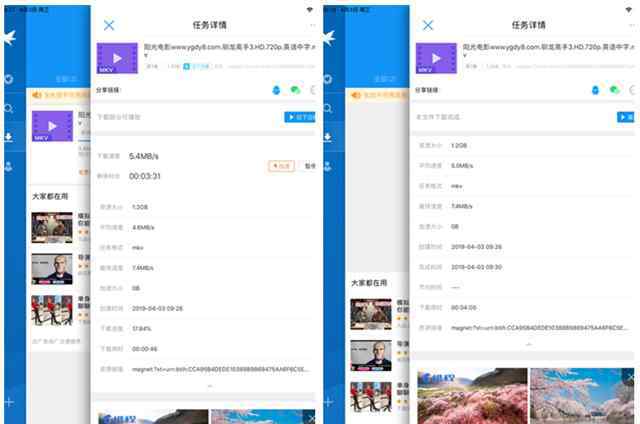Click orange accelerate button in left screenshot
This screenshot has height=424, width=640.
[281, 166]
